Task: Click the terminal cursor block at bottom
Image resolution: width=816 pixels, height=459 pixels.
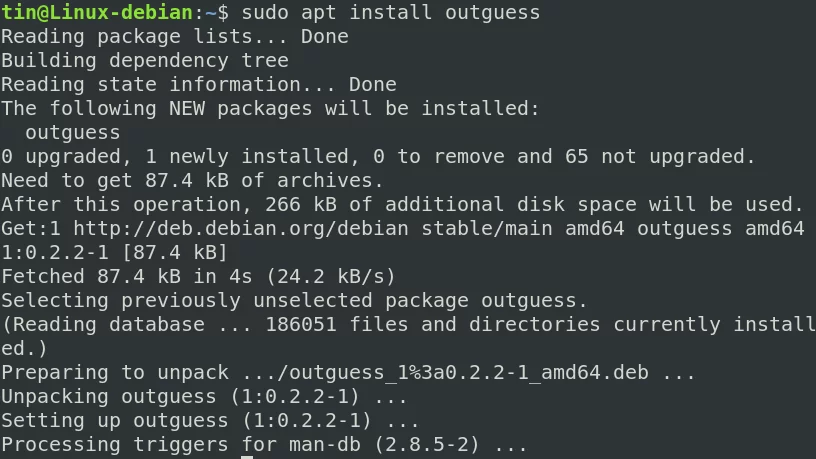Action: 247,457
